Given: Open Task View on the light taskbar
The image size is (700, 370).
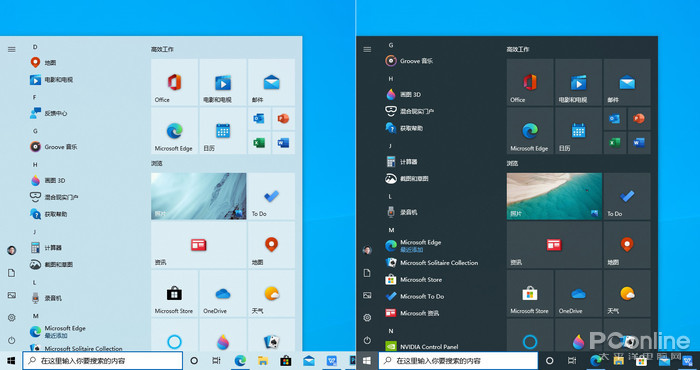Looking at the screenshot, I should (x=217, y=361).
